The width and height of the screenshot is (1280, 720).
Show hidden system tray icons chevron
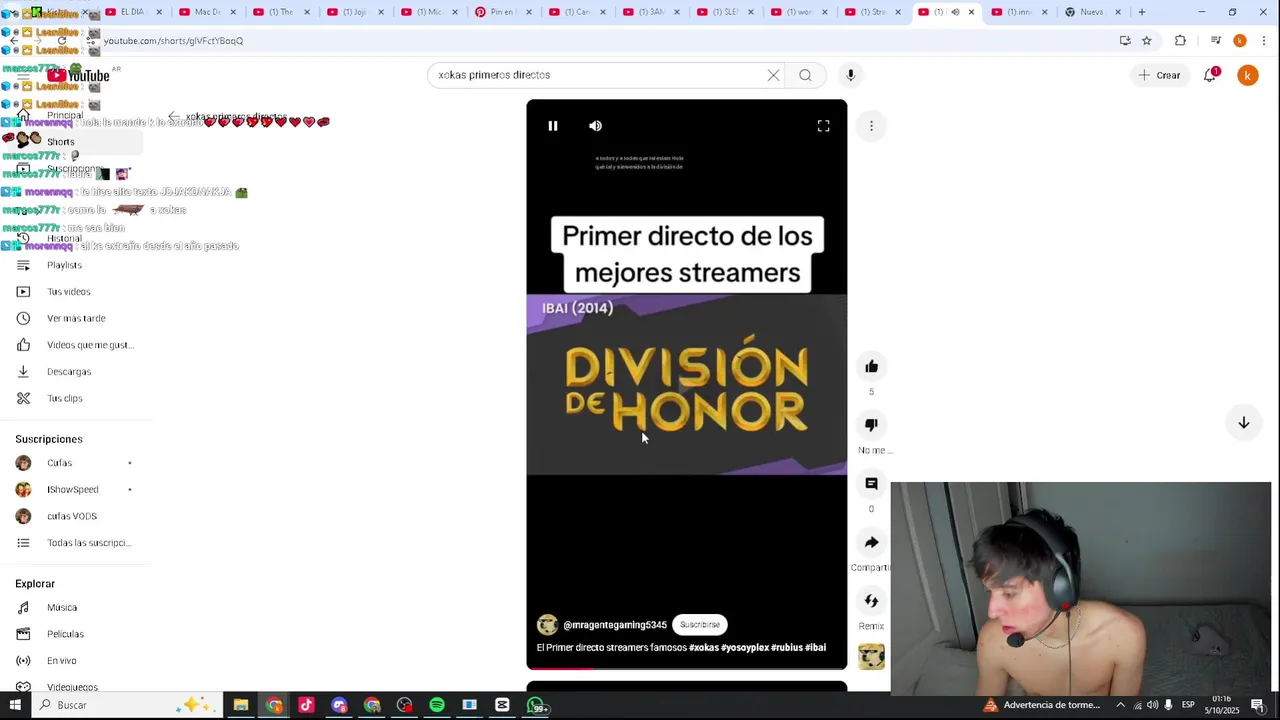coord(1120,705)
